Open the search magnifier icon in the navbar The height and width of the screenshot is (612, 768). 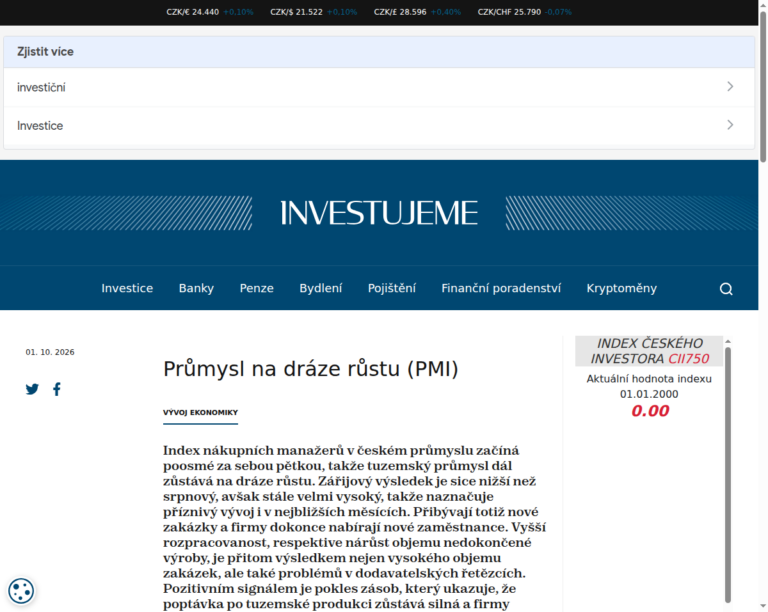726,289
